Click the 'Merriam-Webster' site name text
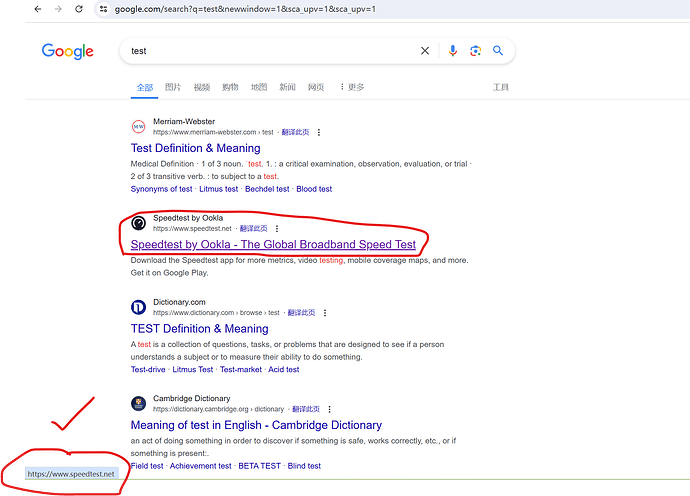 point(184,121)
